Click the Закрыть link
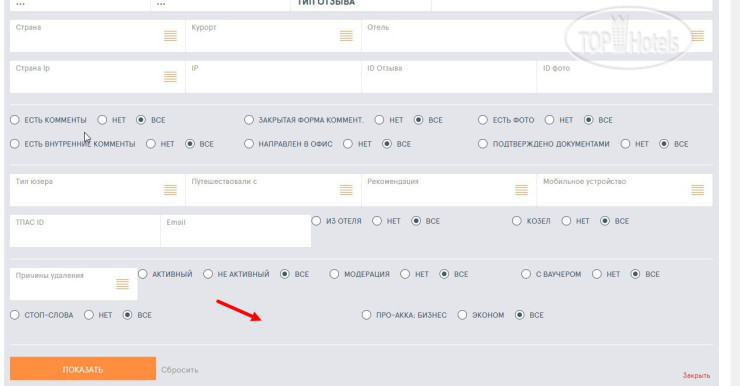Screen dimensions: 740x386 (696, 376)
